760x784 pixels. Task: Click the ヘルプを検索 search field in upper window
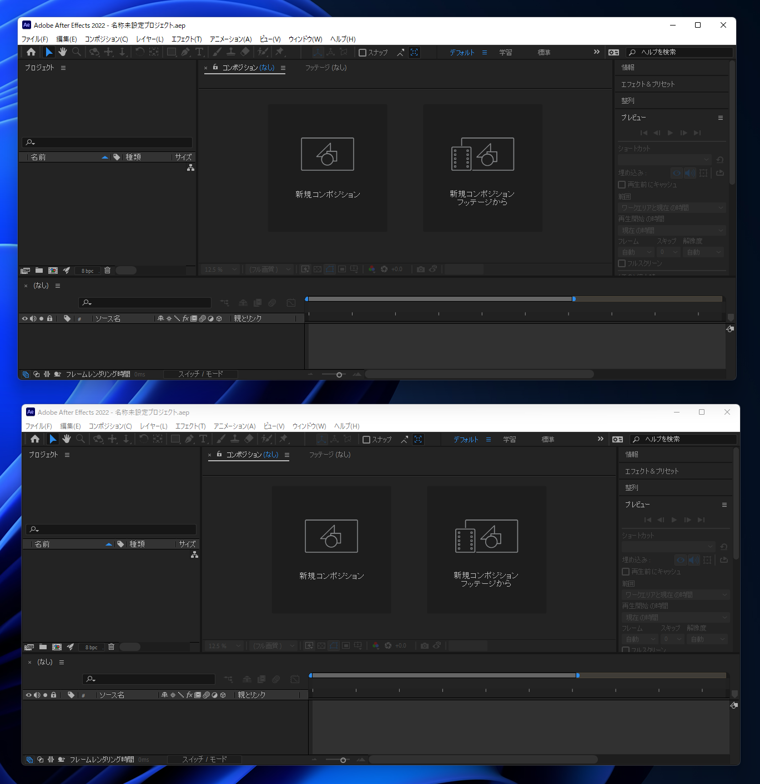pyautogui.click(x=680, y=52)
